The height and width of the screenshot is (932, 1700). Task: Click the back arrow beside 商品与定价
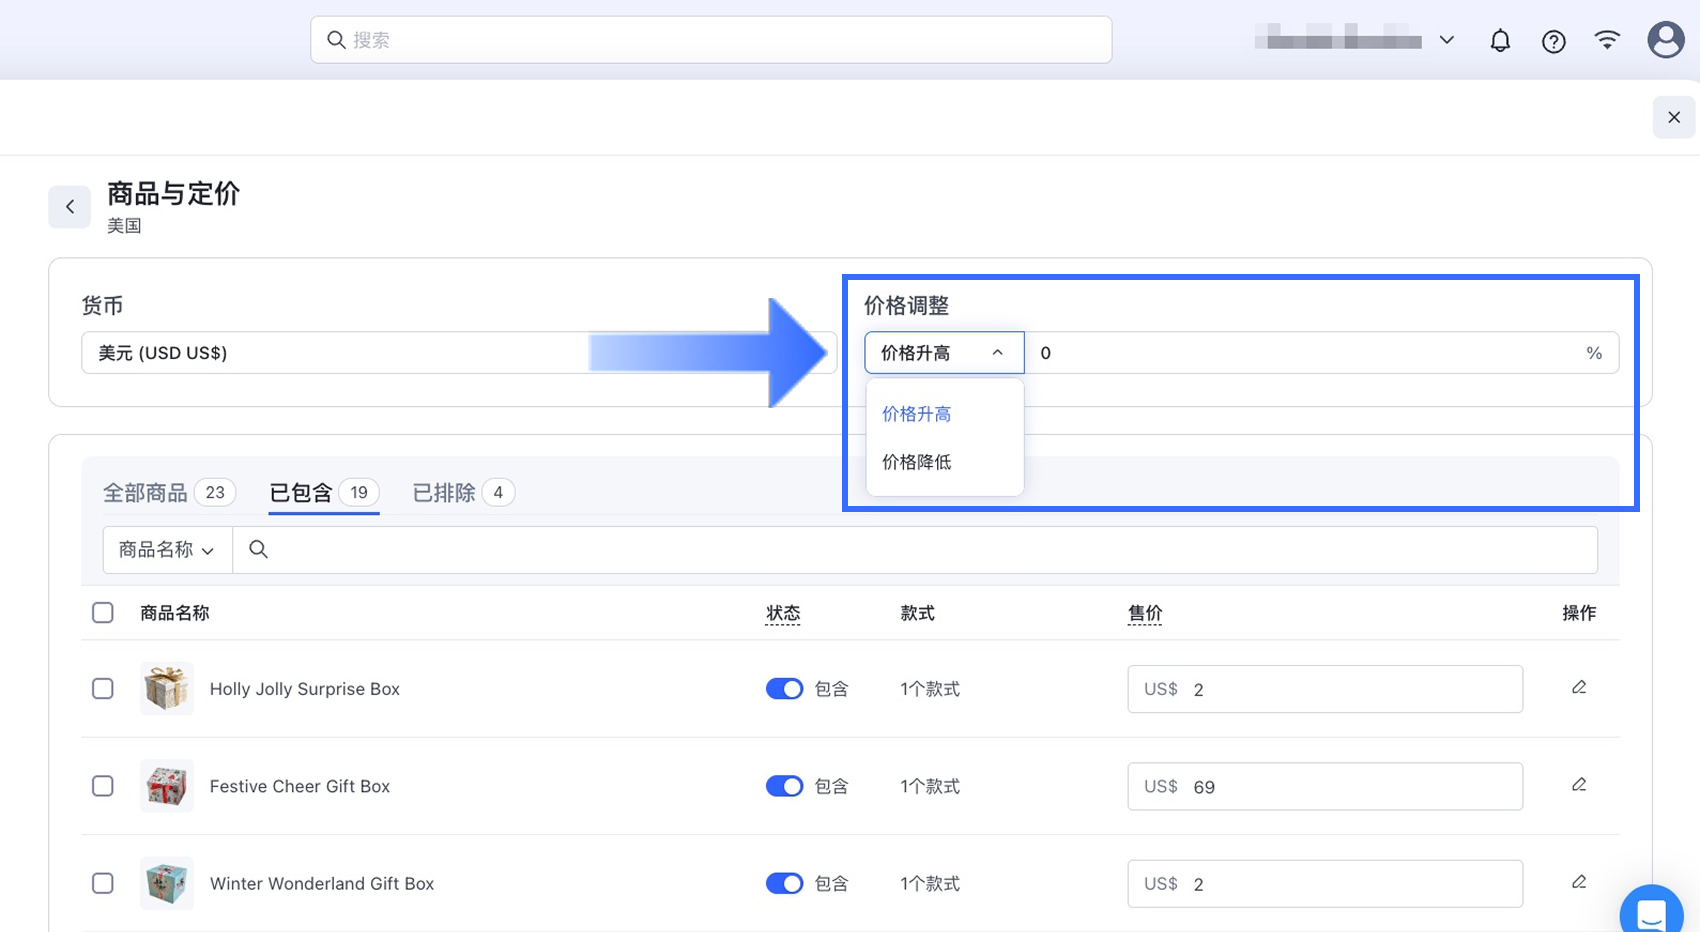point(70,207)
